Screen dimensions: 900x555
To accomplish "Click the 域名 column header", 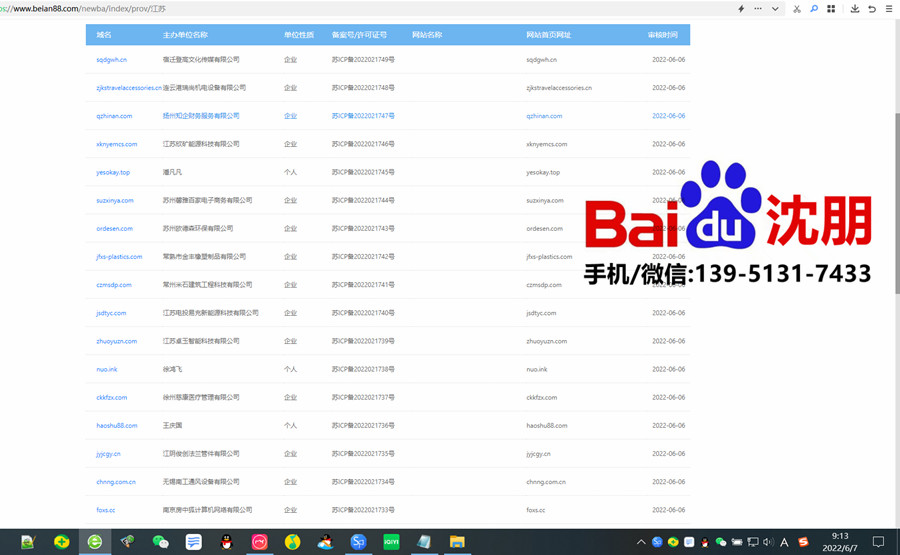I will (104, 35).
